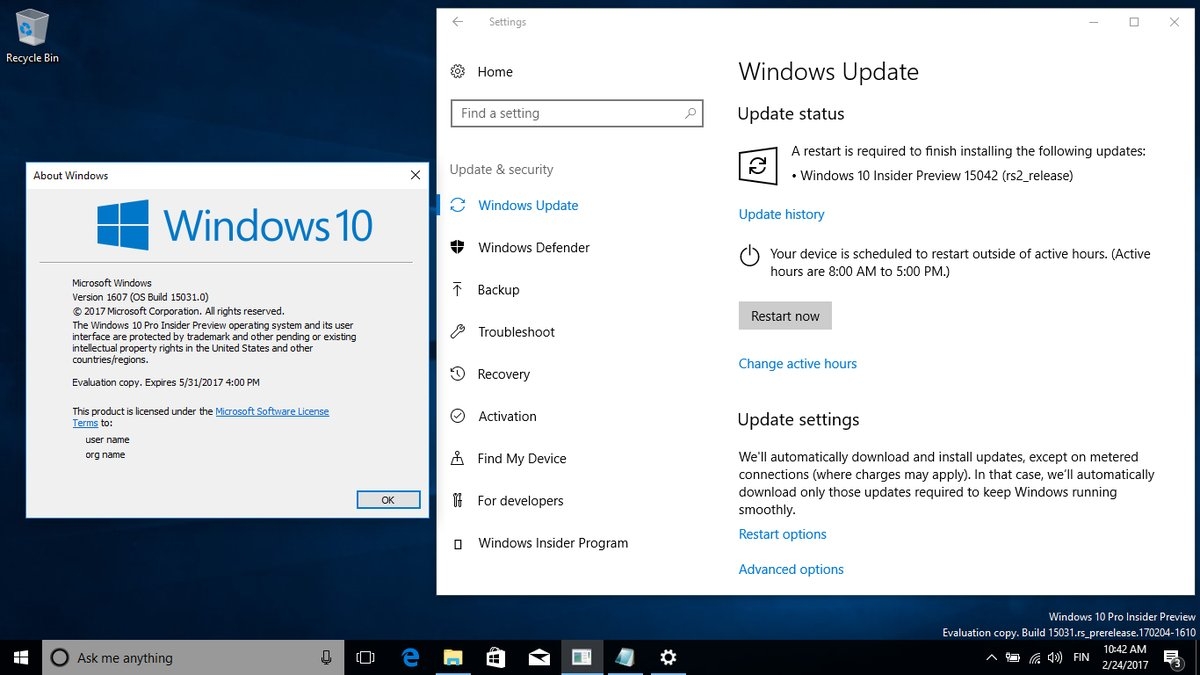This screenshot has width=1200, height=675.
Task: Click the Activation checkmark circle icon
Action: point(457,416)
